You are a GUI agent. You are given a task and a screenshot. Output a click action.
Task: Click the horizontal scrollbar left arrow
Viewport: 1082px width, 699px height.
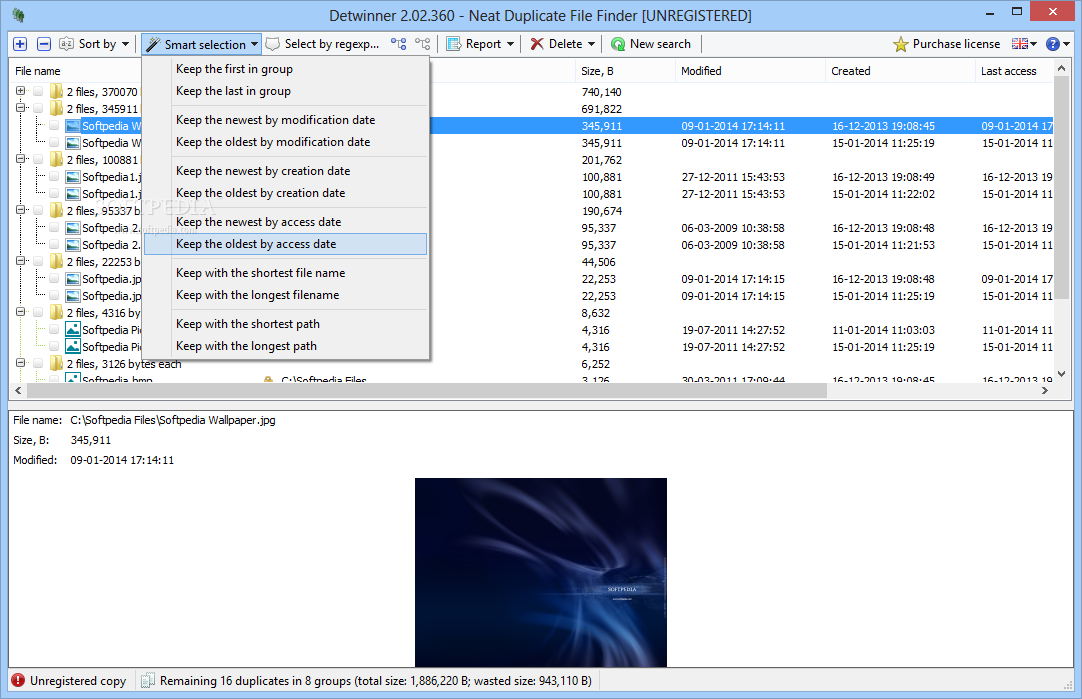tap(18, 391)
